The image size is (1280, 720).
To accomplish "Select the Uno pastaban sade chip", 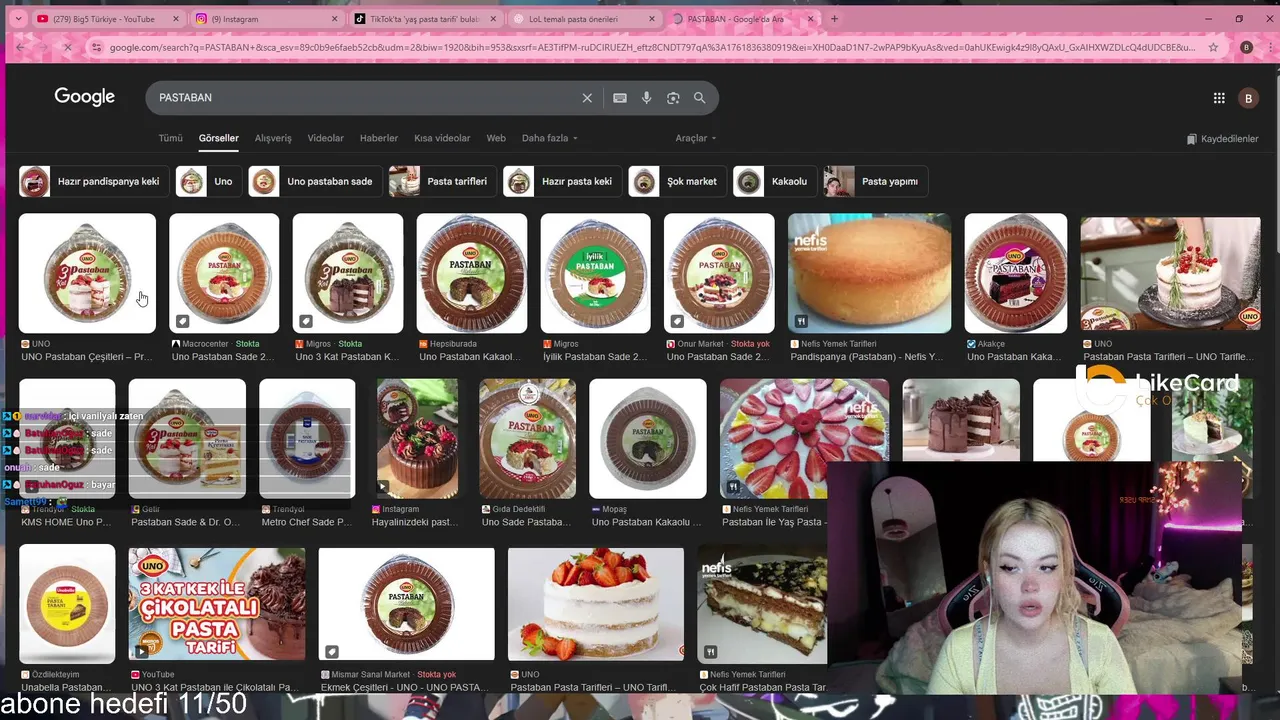I will [315, 181].
